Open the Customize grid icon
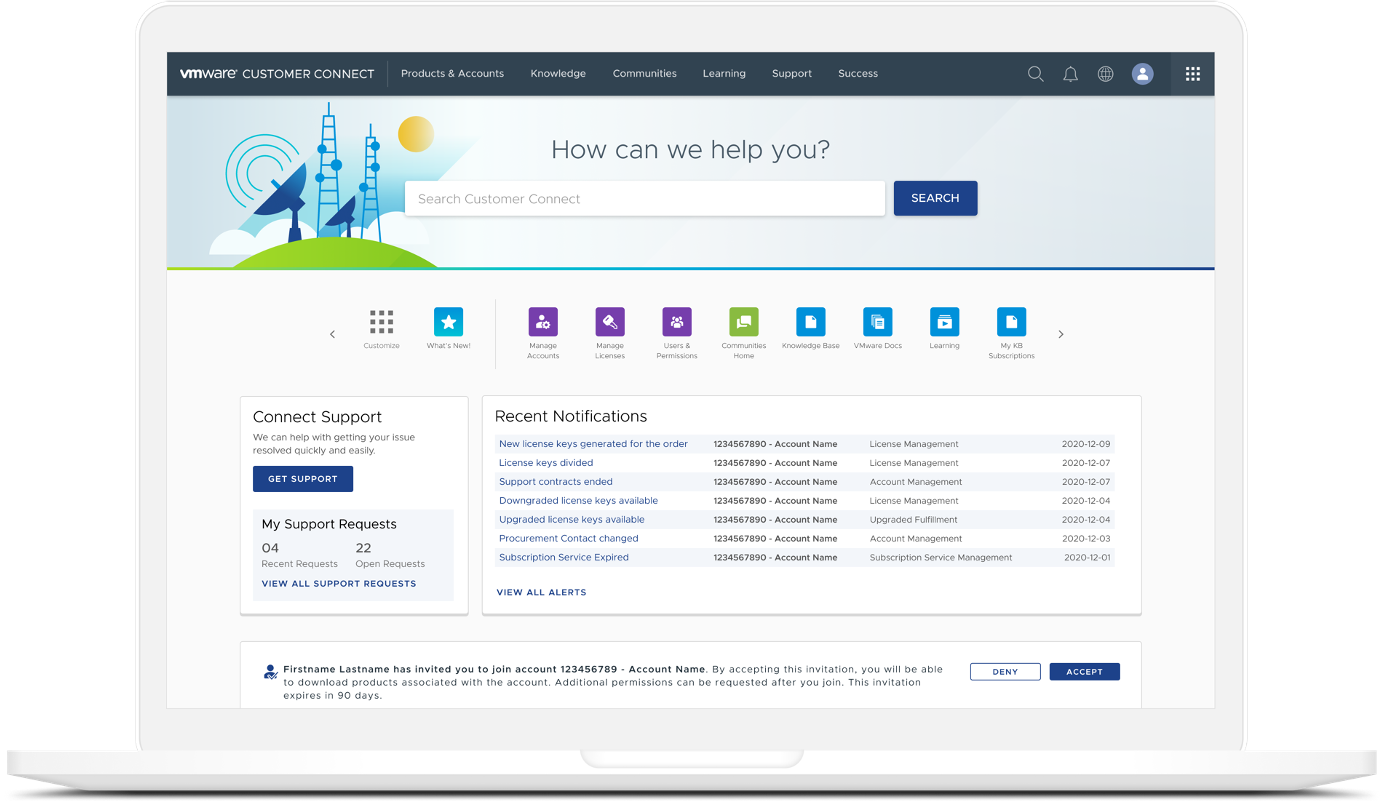The height and width of the screenshot is (802, 1383). [381, 322]
